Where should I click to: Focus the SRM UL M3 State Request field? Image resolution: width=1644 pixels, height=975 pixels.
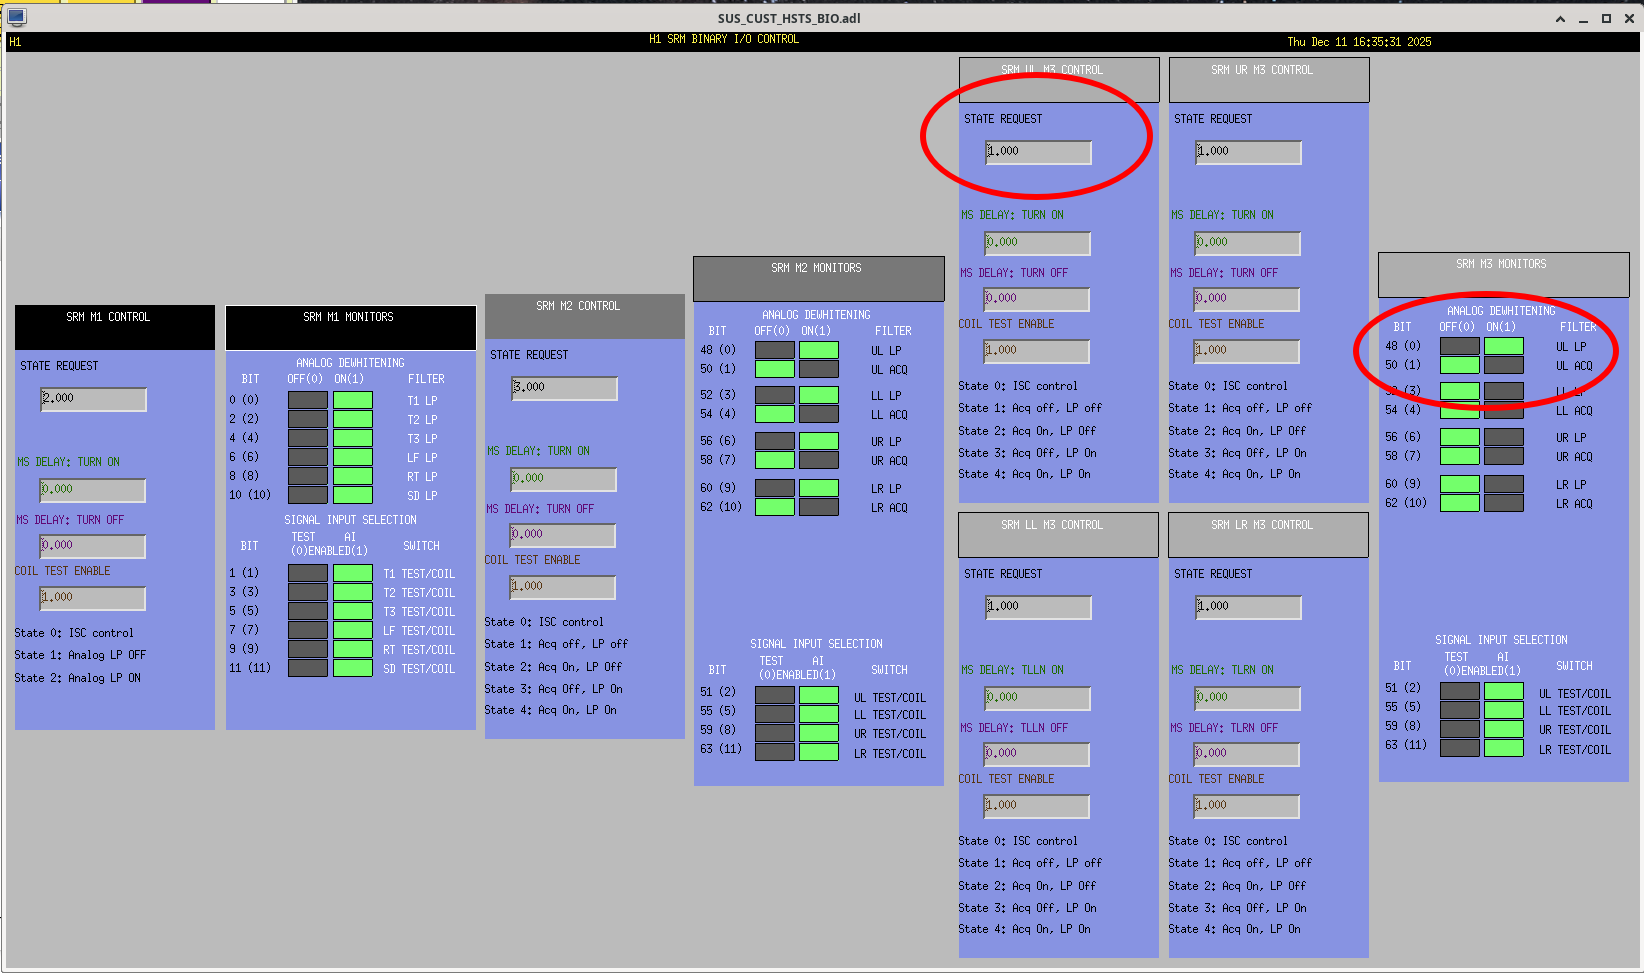pyautogui.click(x=1038, y=152)
